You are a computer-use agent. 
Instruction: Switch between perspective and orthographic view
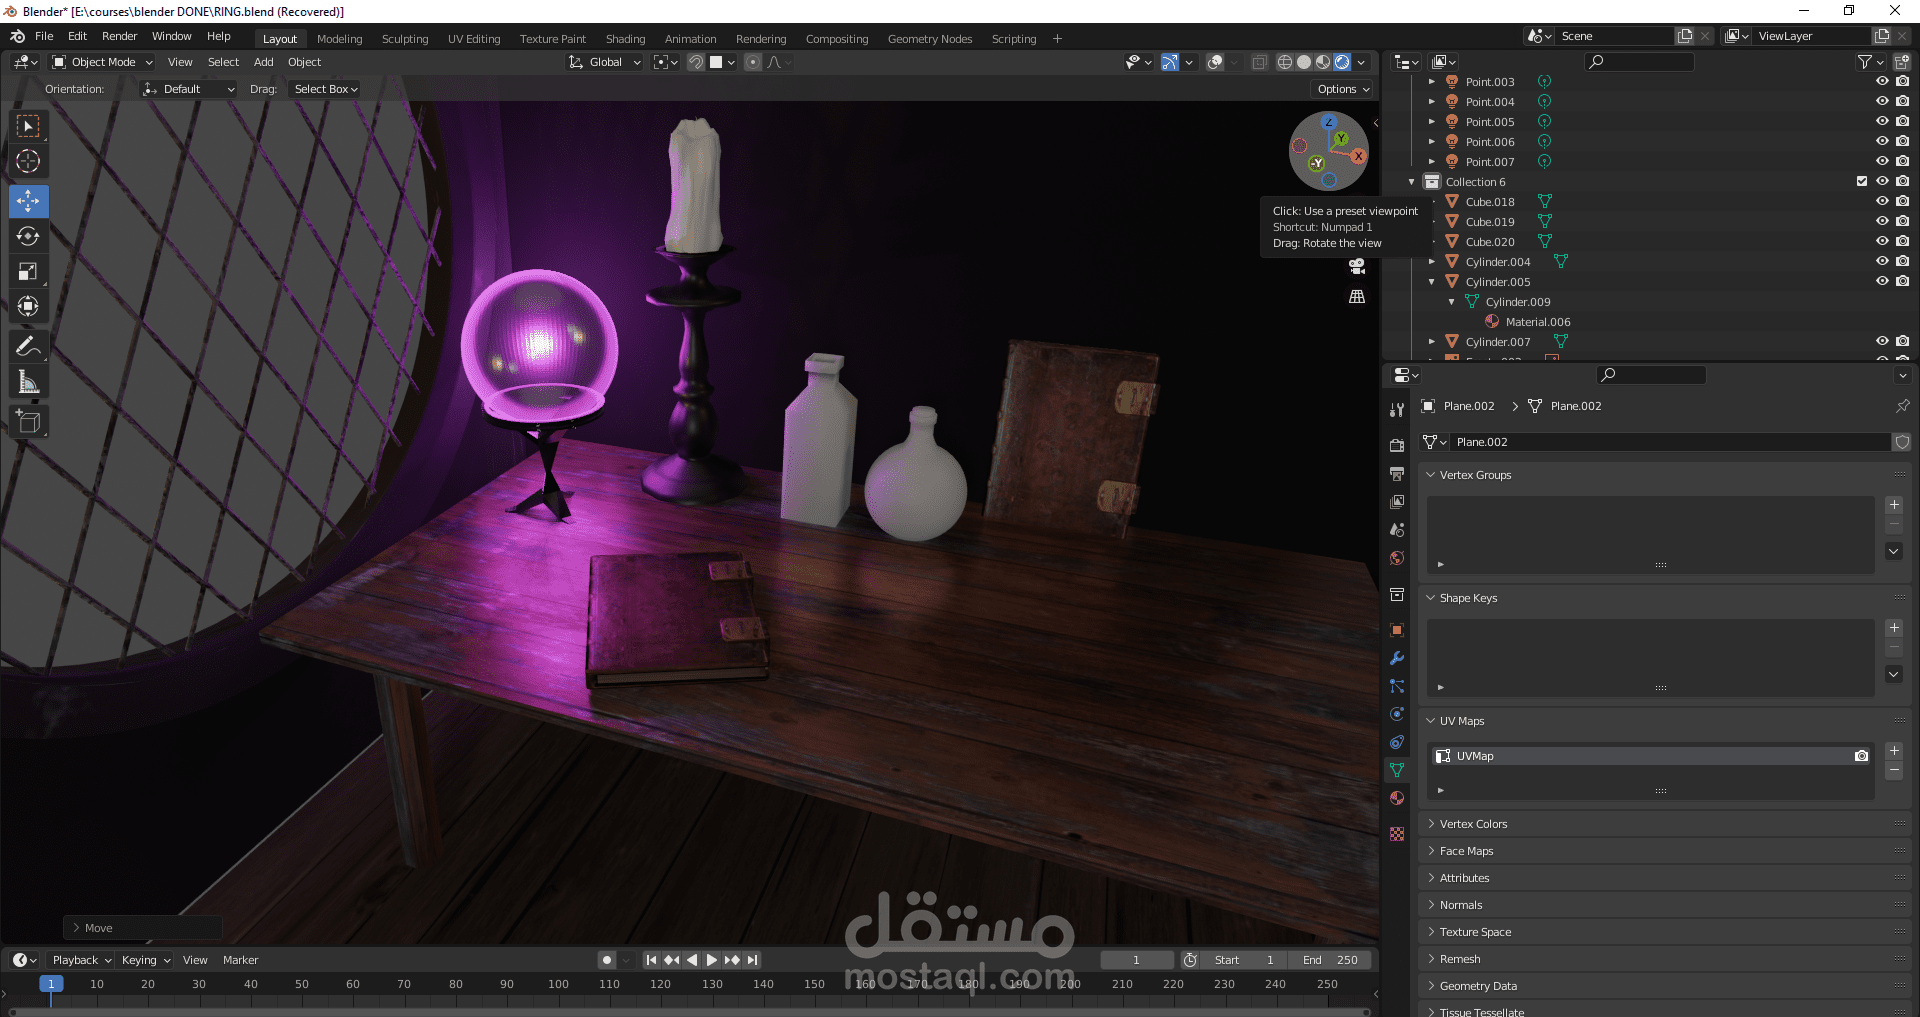1357,297
